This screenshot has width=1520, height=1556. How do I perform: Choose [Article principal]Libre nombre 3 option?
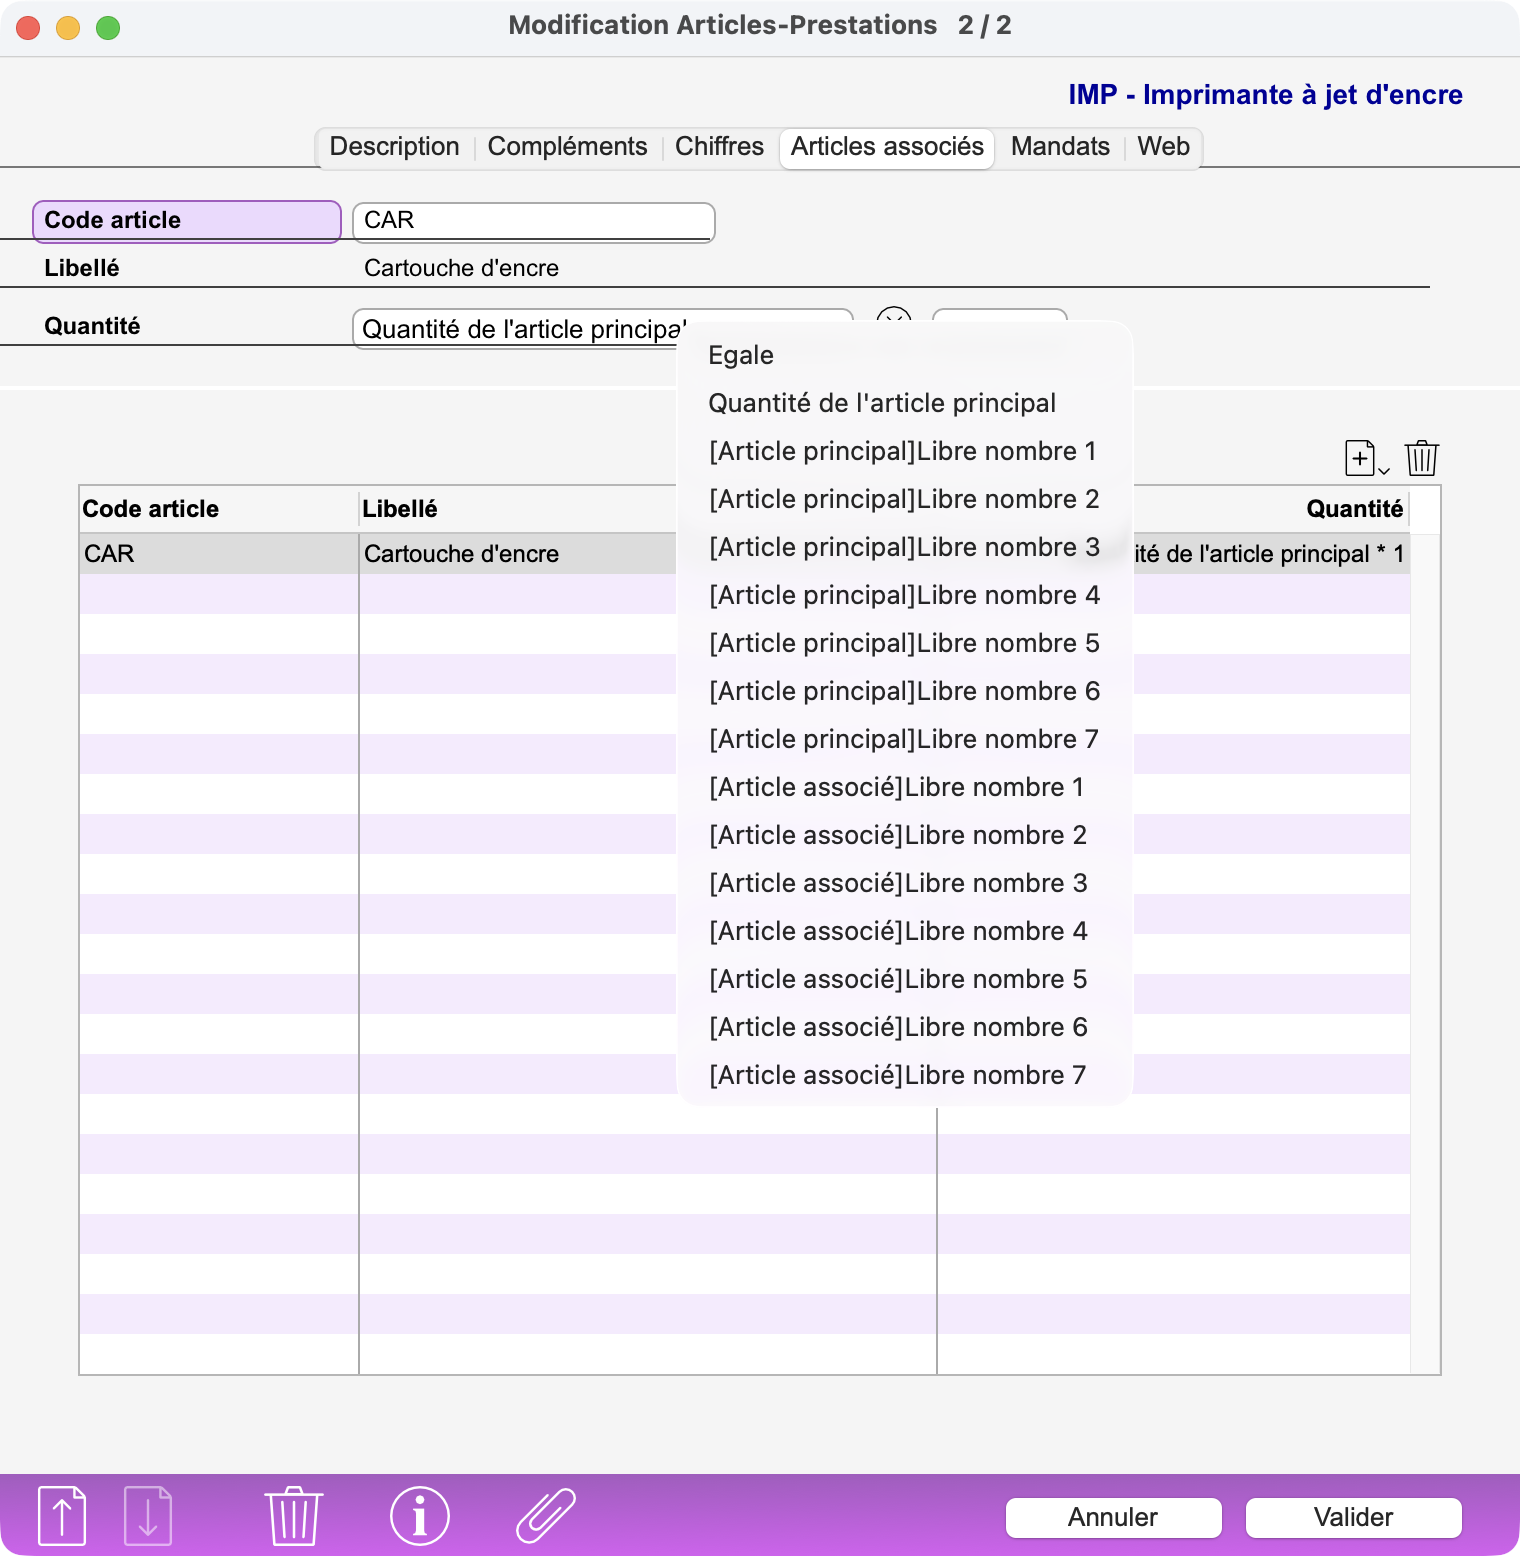click(904, 547)
